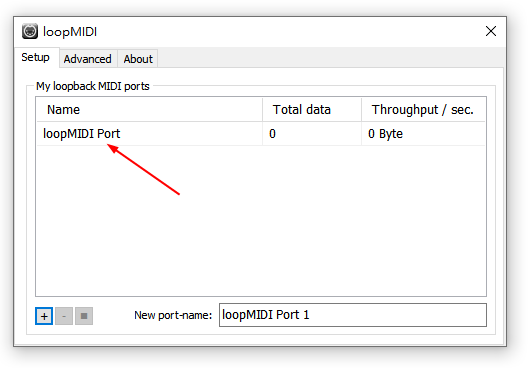Click the Throughput / sec. column header

pyautogui.click(x=423, y=110)
